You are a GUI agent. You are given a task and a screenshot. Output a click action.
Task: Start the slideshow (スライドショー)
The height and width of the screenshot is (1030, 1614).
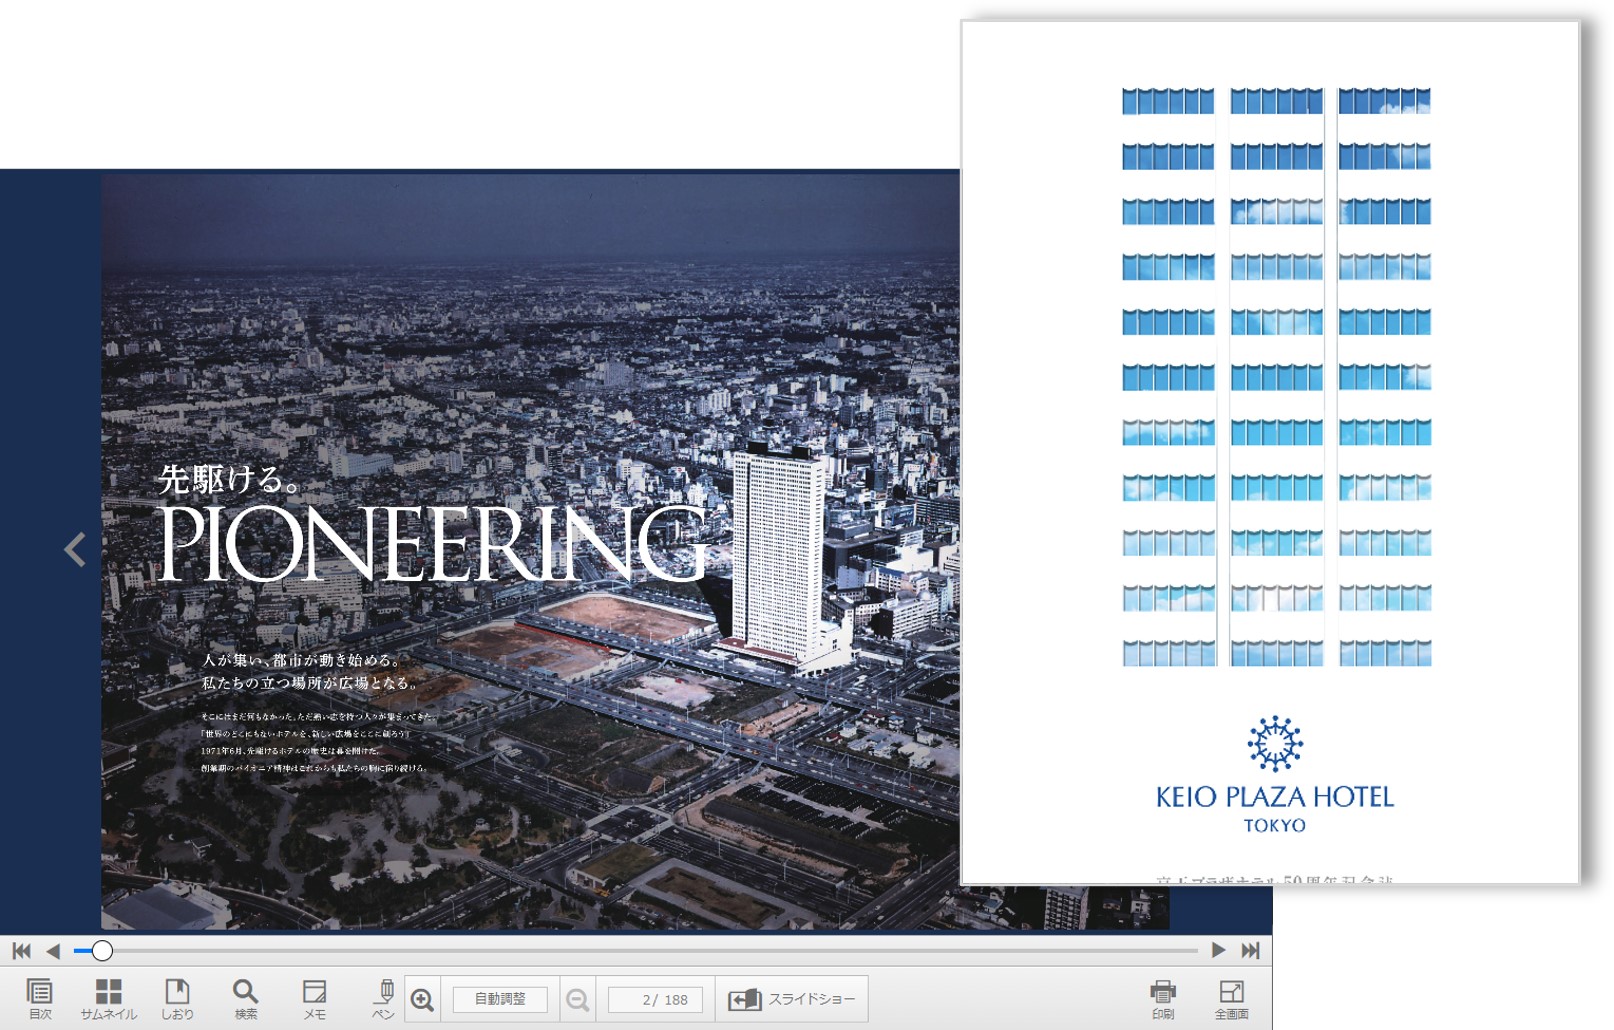coord(792,999)
